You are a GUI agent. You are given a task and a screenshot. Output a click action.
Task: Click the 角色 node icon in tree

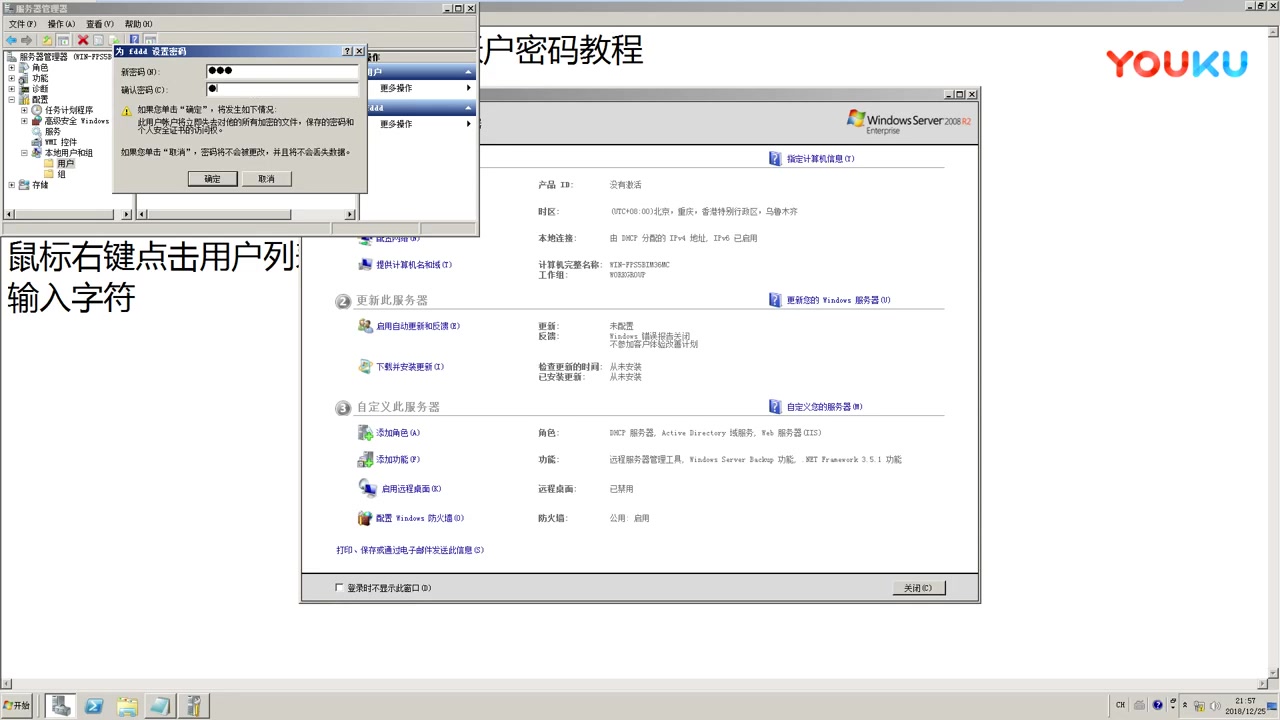pos(25,68)
